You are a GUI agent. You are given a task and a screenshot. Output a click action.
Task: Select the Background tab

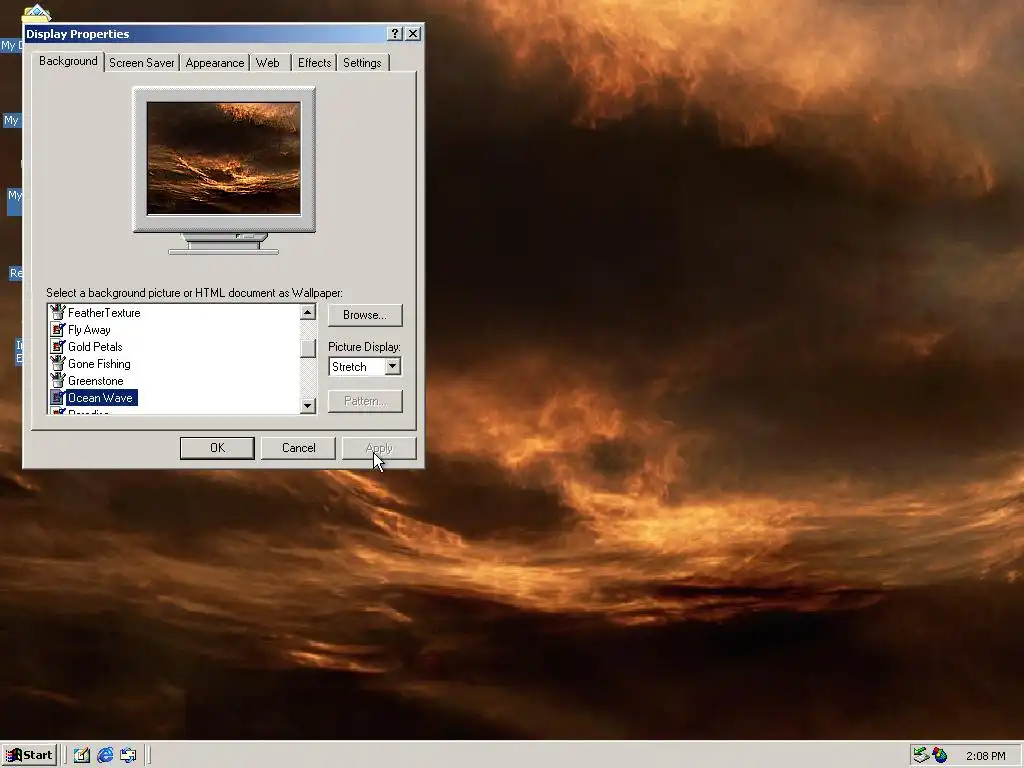[x=68, y=61]
